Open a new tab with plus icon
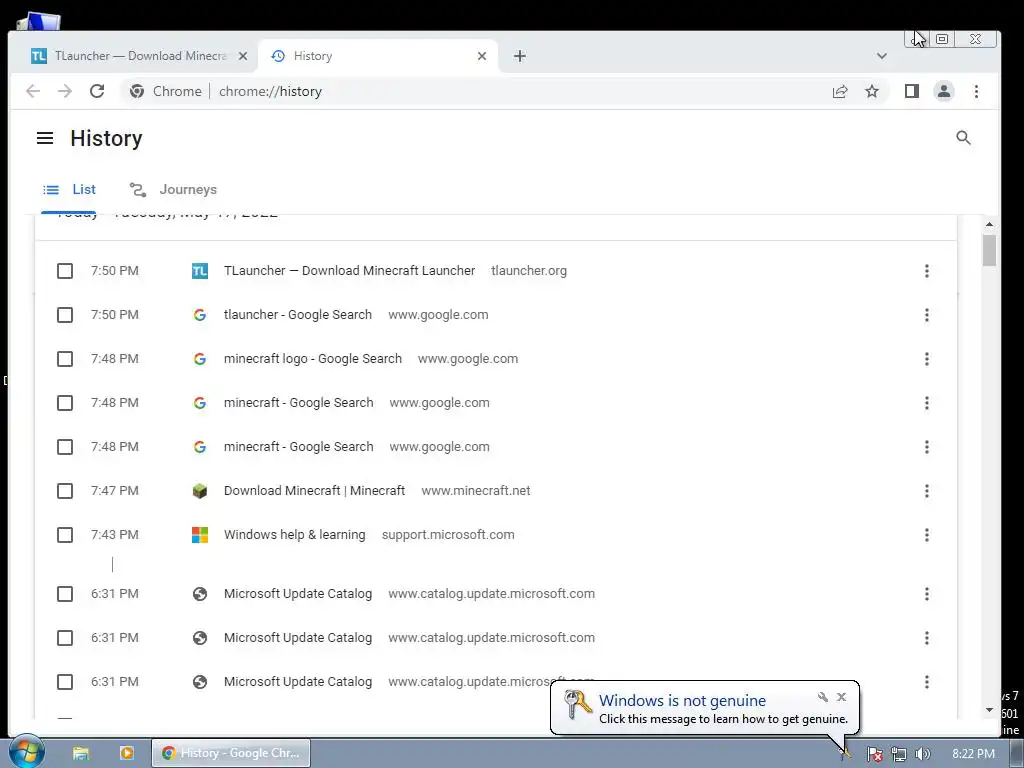The width and height of the screenshot is (1024, 768). coord(520,56)
